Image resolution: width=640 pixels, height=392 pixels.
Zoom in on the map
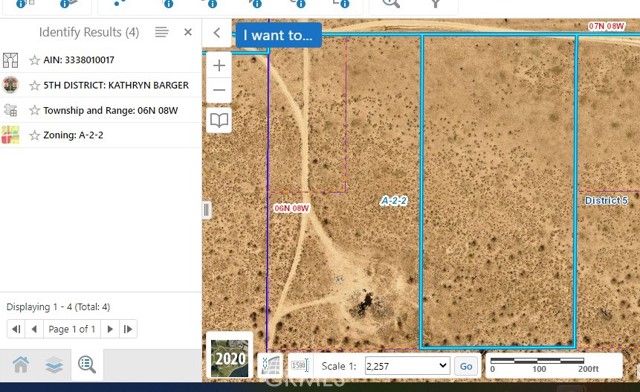[219, 65]
